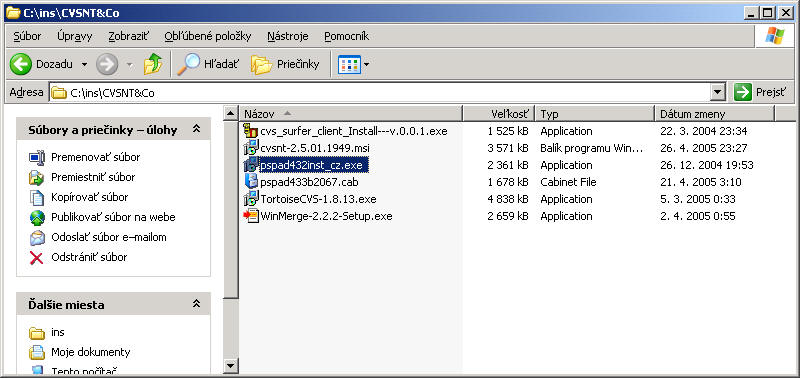Click the red Odstrániť súbor delete icon

(37, 258)
